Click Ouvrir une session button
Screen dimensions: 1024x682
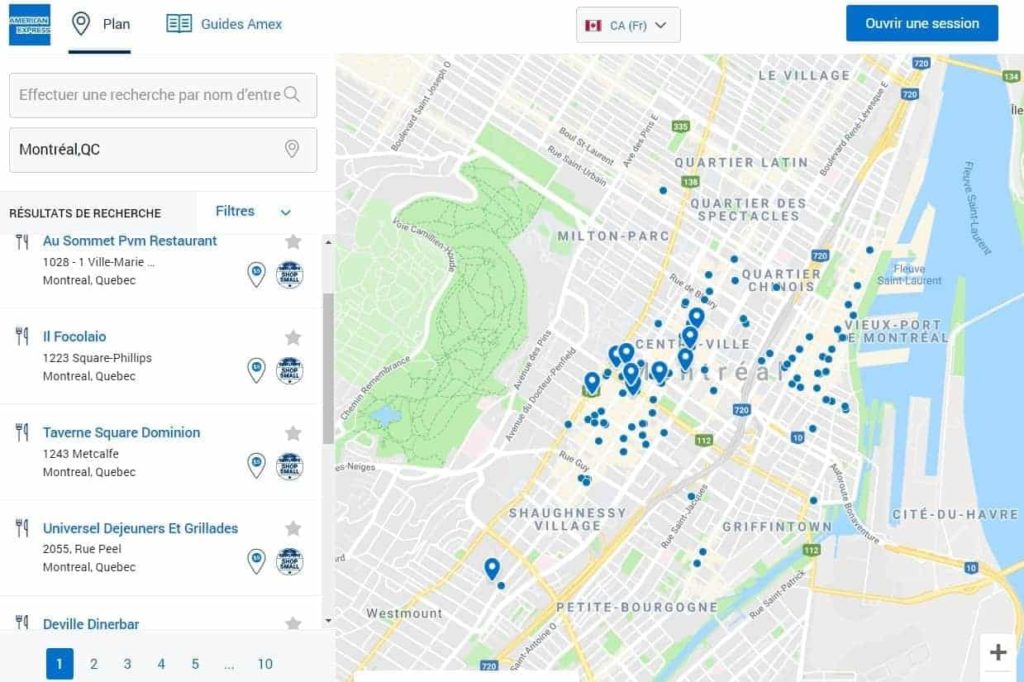click(x=921, y=23)
